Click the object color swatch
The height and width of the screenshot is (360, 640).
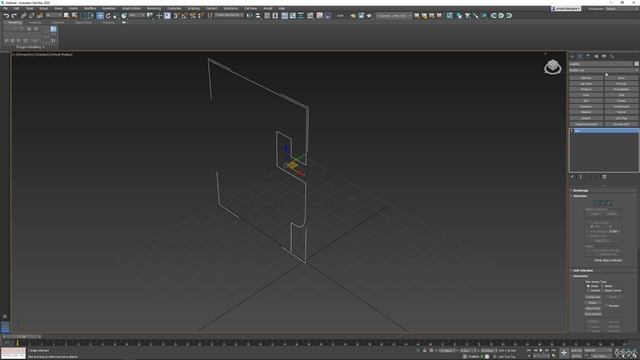click(x=636, y=64)
